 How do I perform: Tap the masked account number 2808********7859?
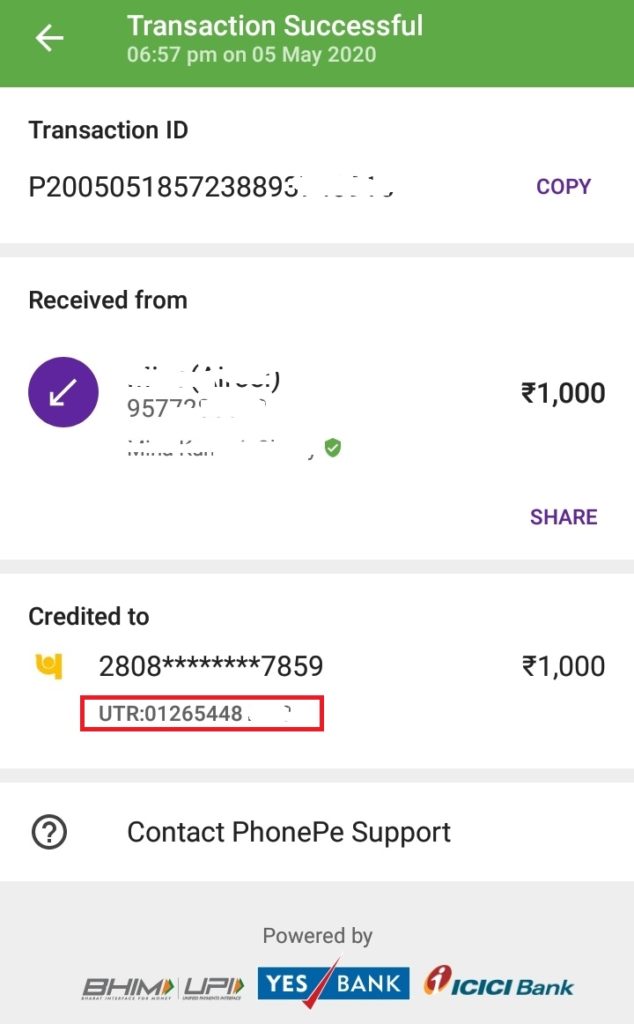(210, 666)
